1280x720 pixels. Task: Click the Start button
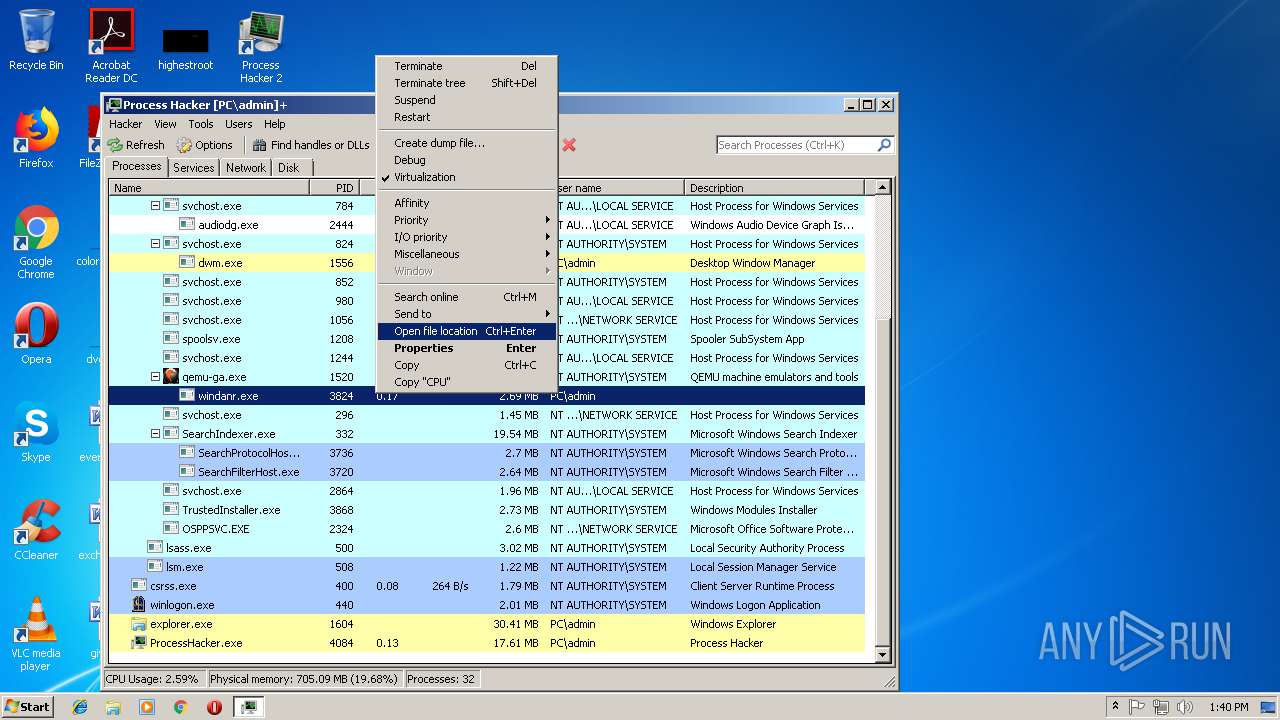(x=28, y=707)
